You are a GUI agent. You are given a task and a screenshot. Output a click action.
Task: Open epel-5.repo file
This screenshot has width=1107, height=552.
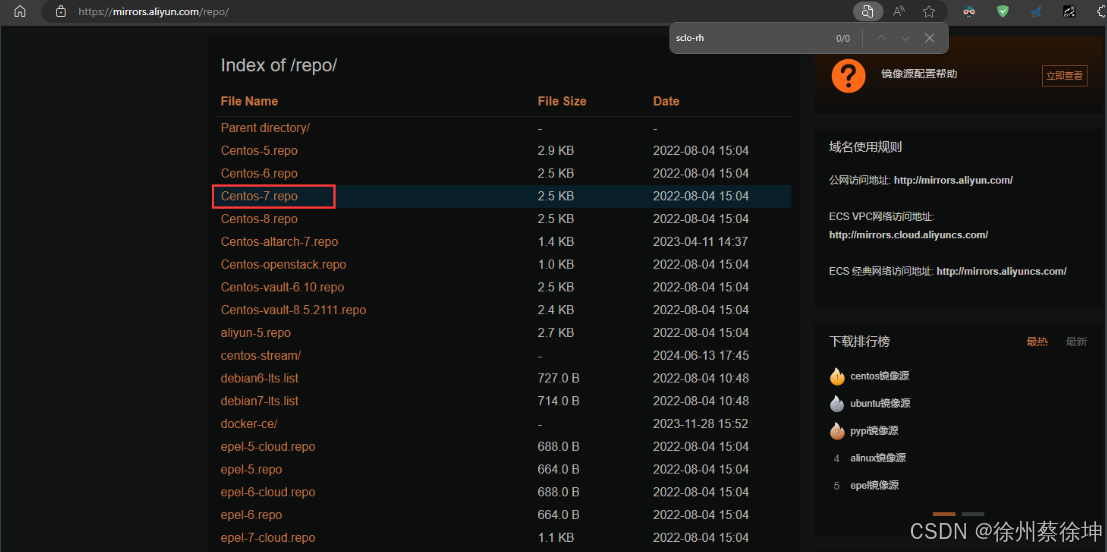(x=251, y=469)
